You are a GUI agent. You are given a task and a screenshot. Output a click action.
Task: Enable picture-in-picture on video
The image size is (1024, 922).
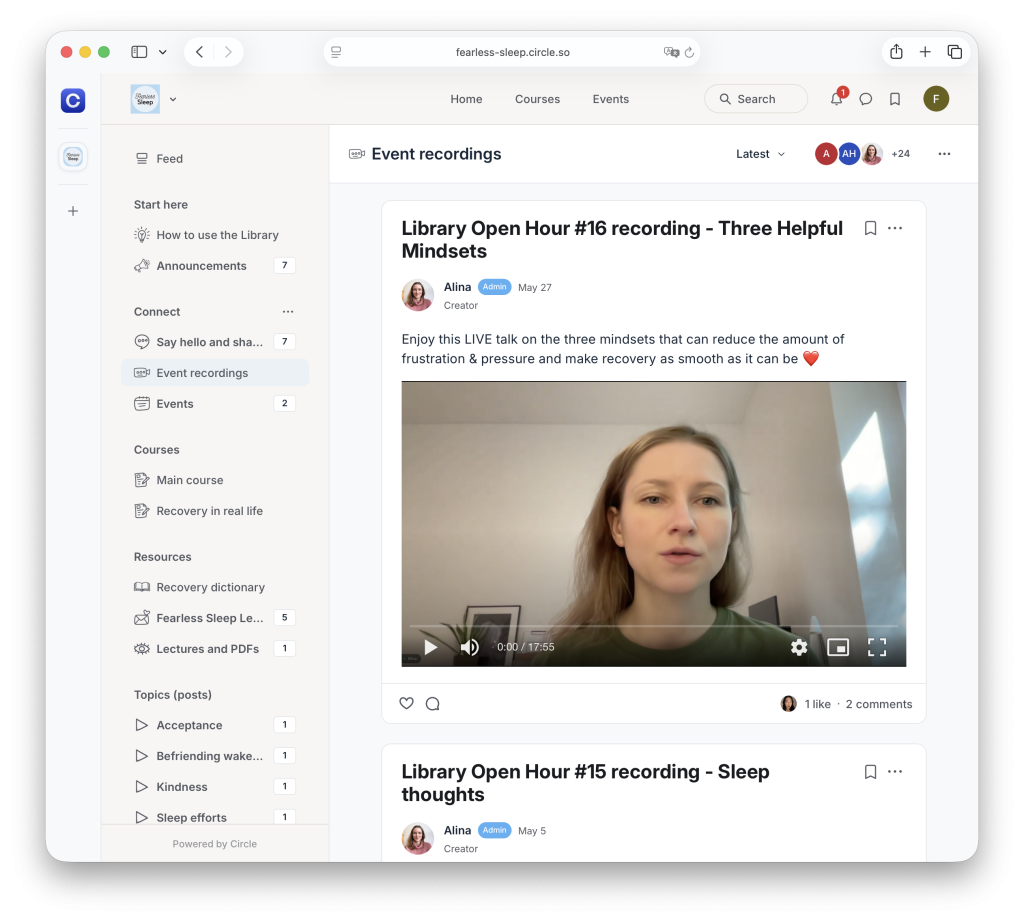(838, 647)
